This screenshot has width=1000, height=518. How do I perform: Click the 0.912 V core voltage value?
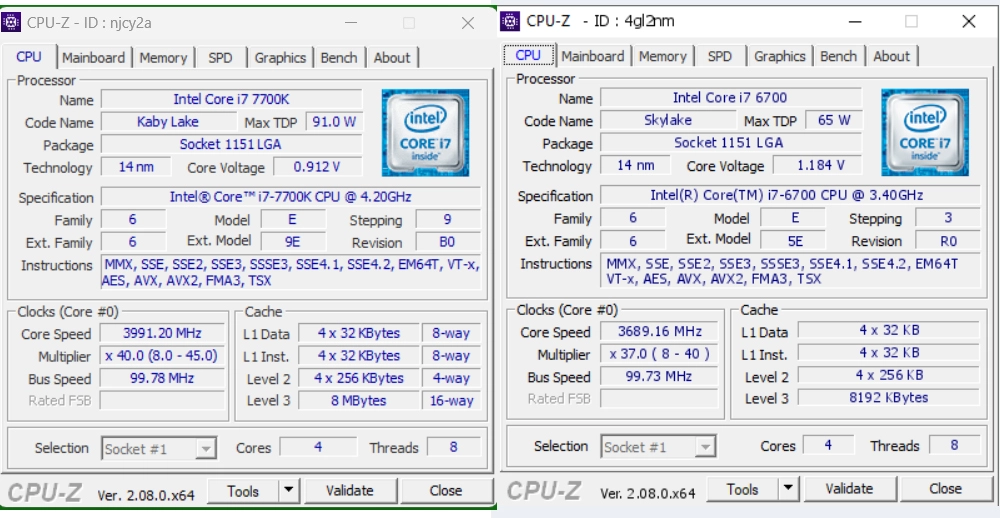point(318,167)
